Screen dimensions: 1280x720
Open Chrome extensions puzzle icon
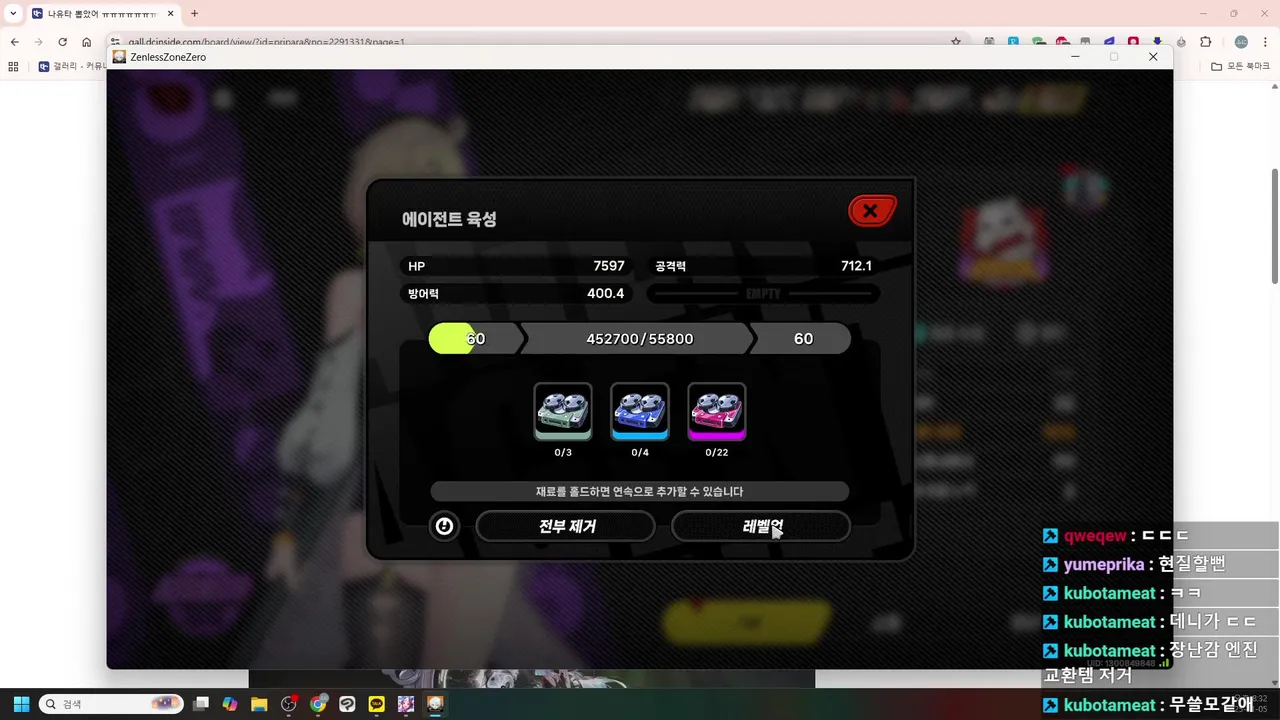1205,42
